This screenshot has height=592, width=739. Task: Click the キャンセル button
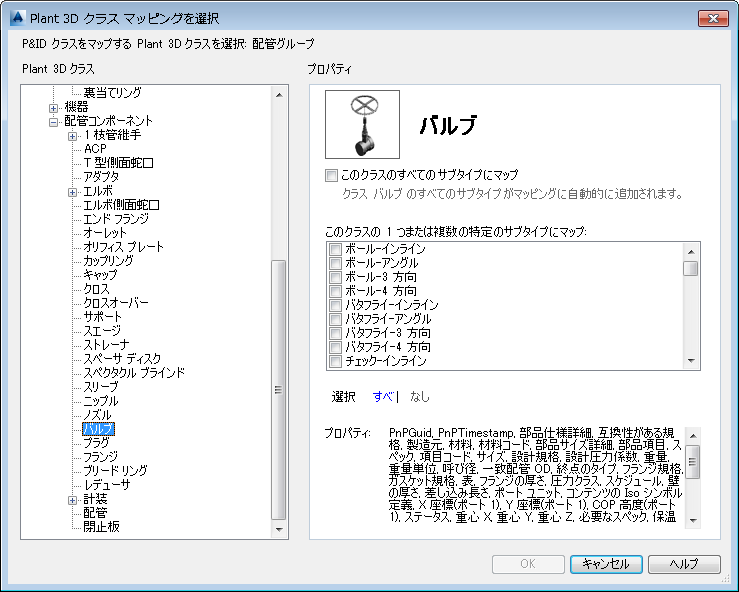[606, 564]
